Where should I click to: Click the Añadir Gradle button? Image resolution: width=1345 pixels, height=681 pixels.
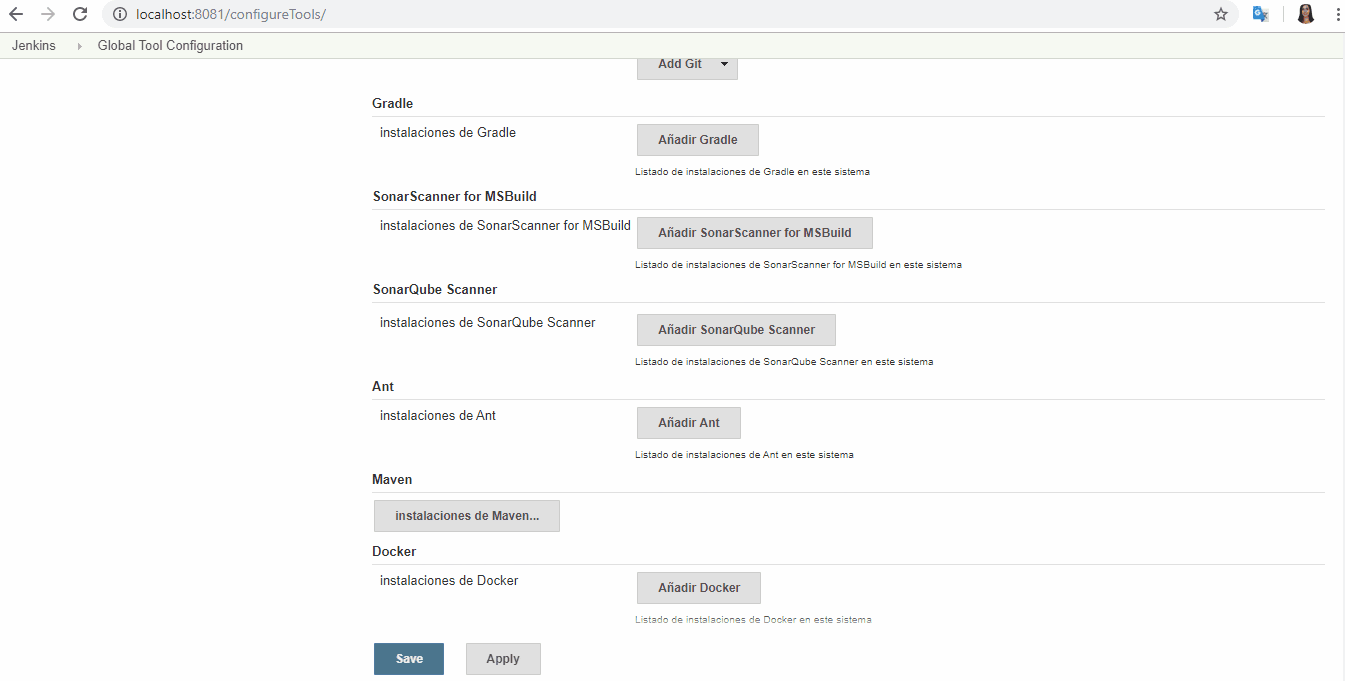coord(697,139)
